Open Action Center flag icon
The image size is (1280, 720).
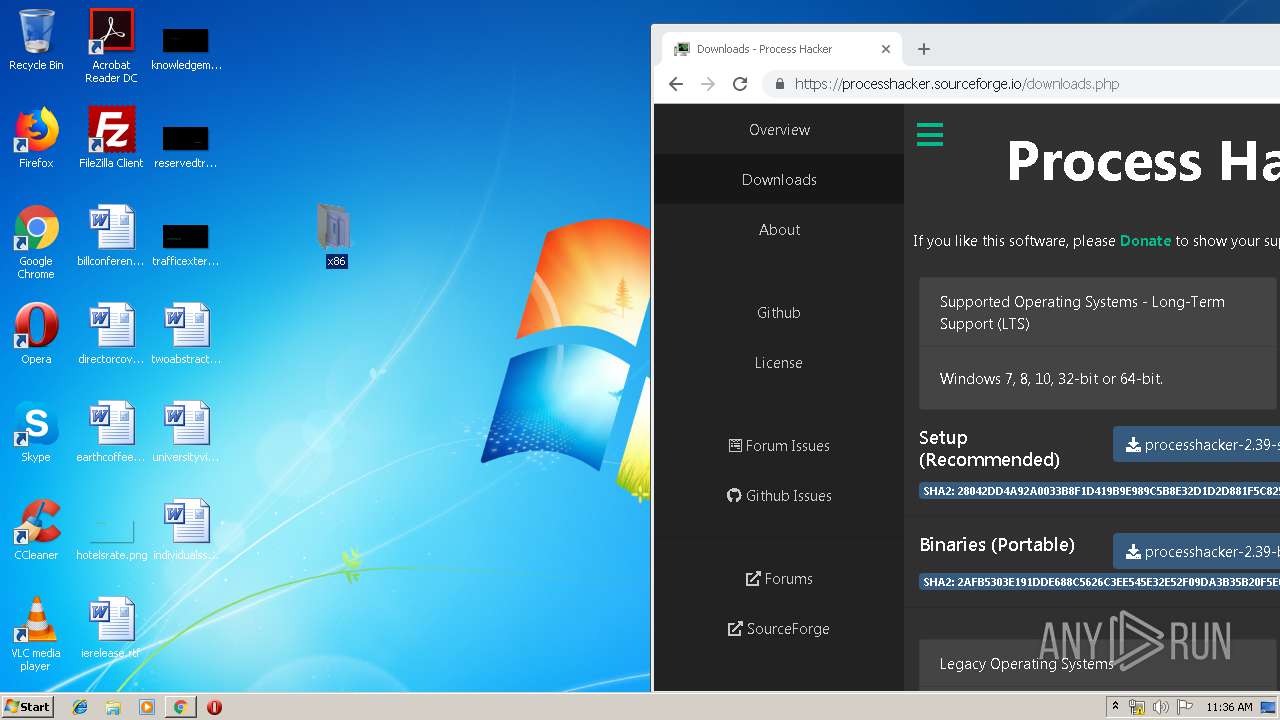(x=1184, y=707)
